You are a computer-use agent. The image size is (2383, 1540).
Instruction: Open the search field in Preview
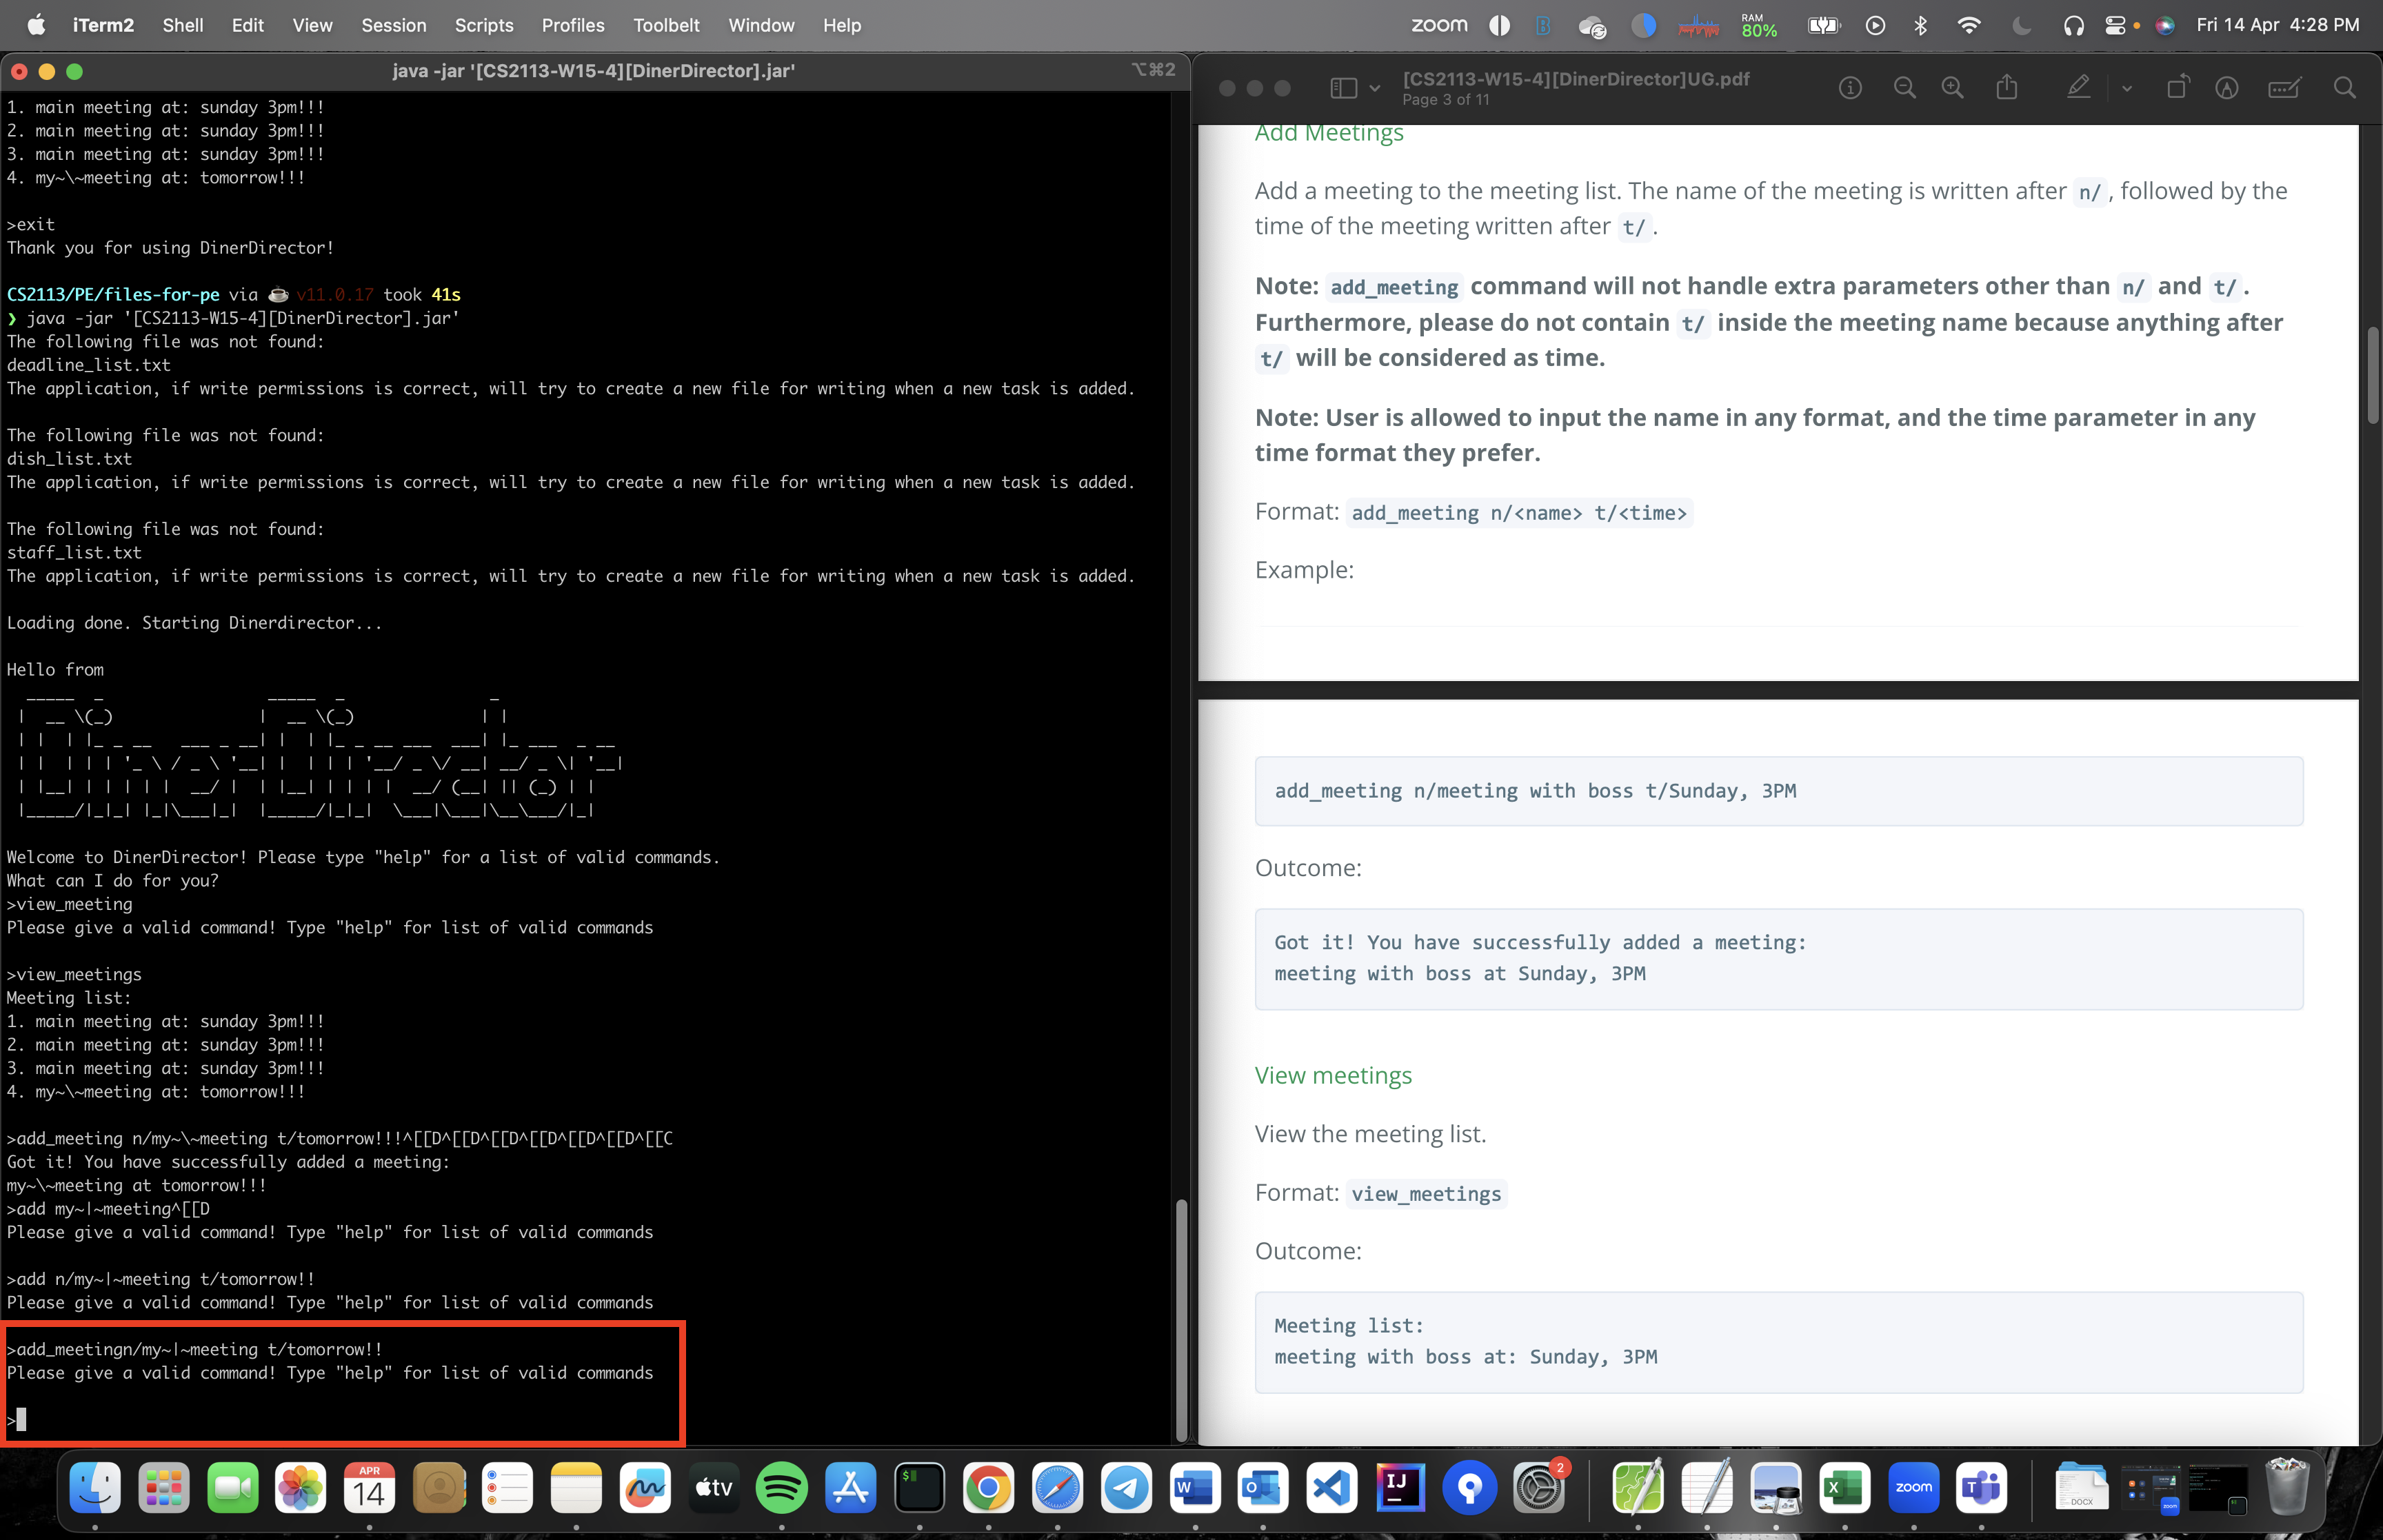(2345, 88)
